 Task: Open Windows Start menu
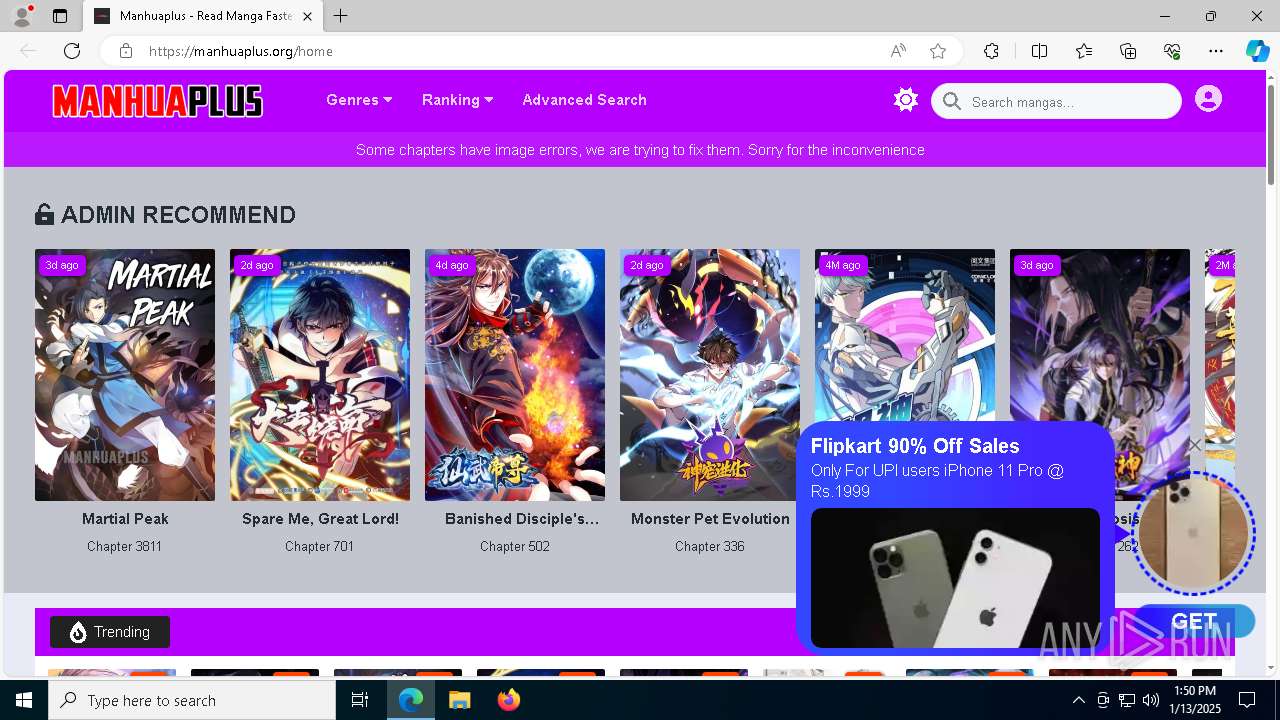click(x=24, y=700)
